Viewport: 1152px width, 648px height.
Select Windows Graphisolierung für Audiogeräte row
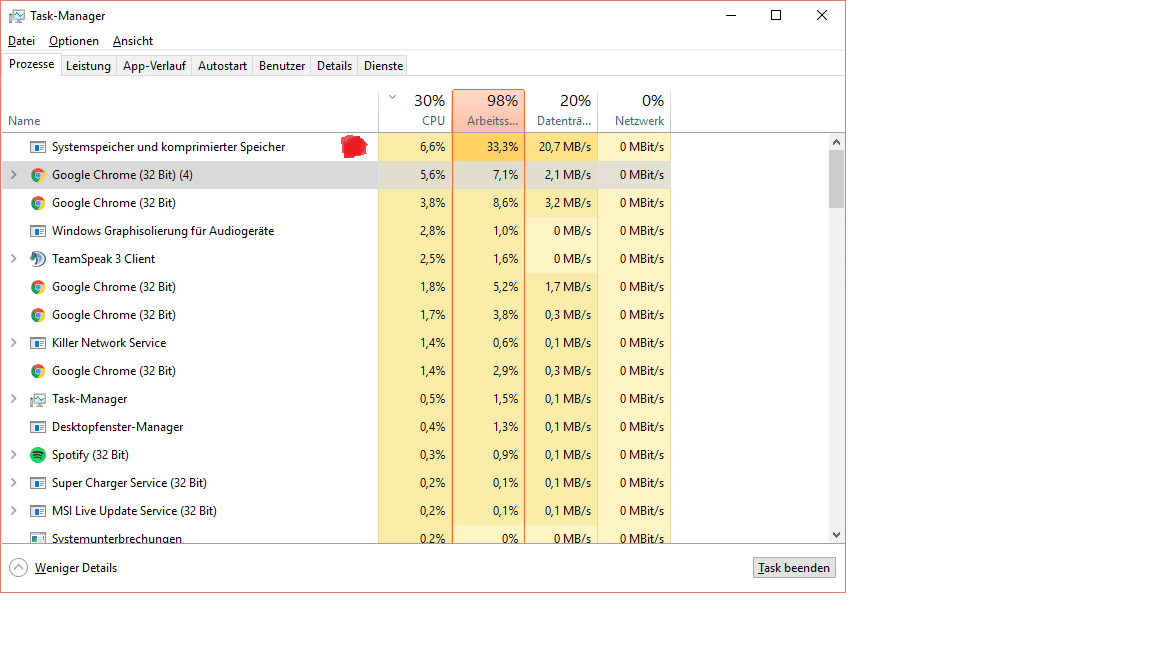coord(336,231)
